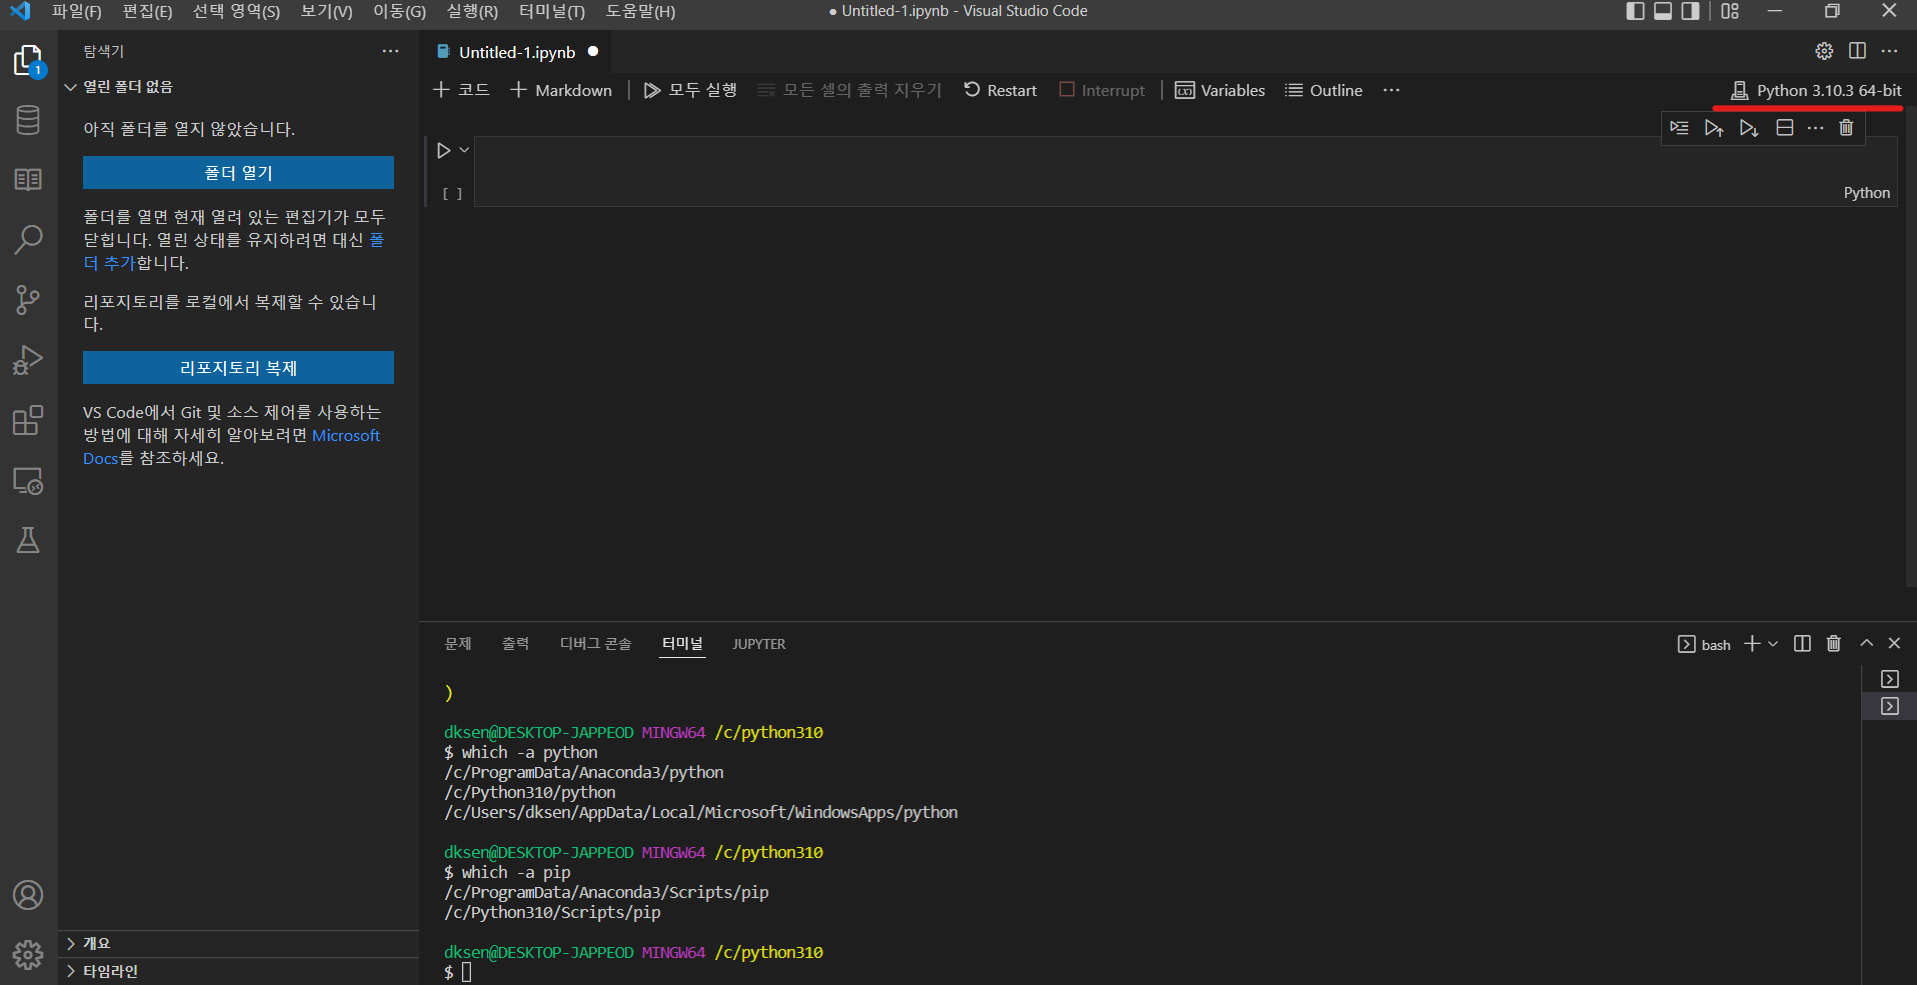The height and width of the screenshot is (985, 1917).
Task: Open the Testing beaker view
Action: (x=28, y=541)
